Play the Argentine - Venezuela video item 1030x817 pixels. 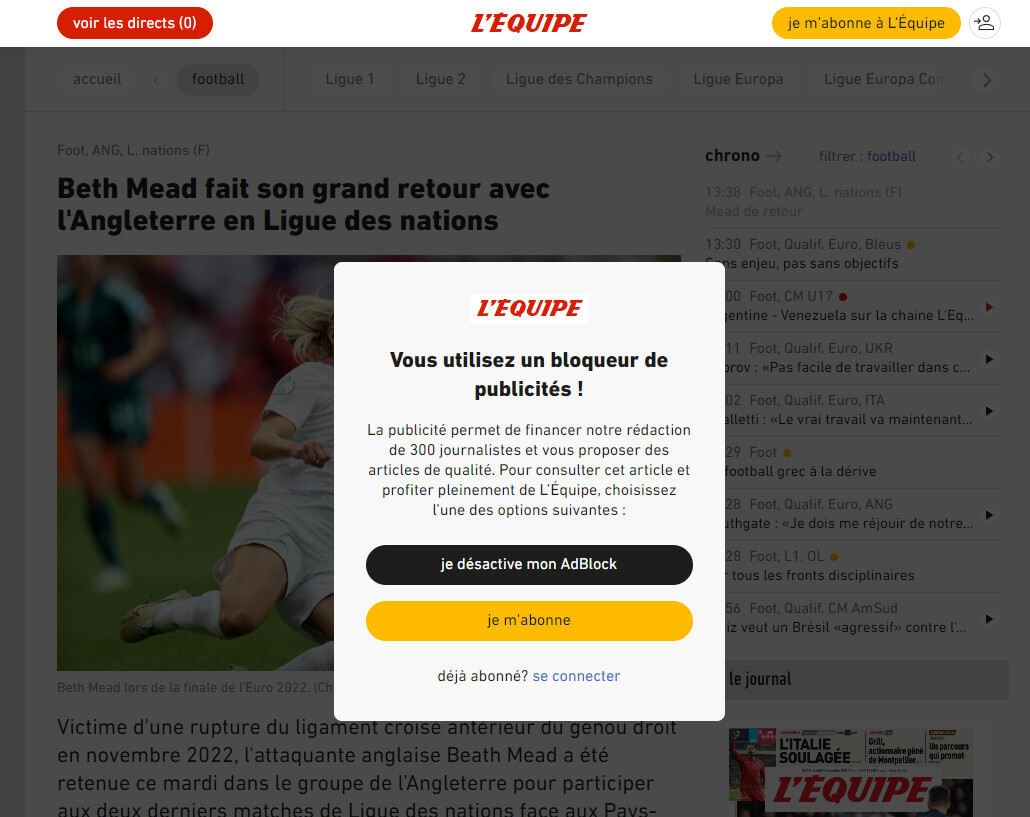click(x=989, y=307)
